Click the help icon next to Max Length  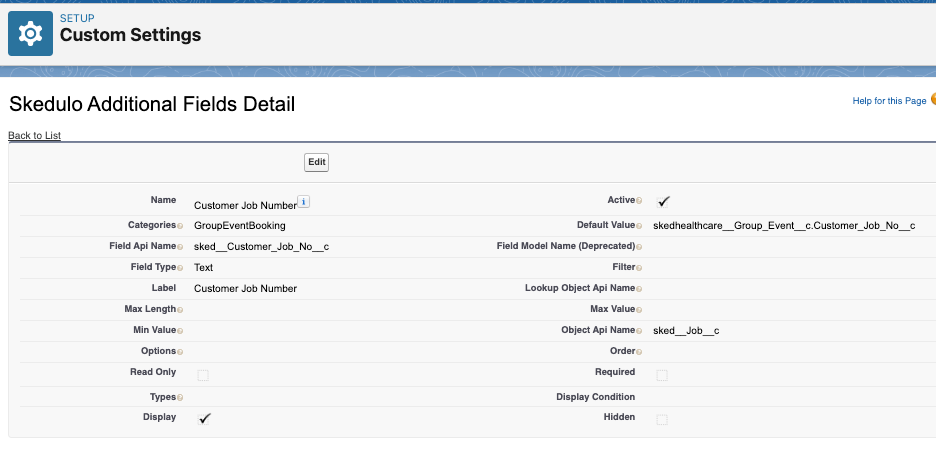coord(180,310)
